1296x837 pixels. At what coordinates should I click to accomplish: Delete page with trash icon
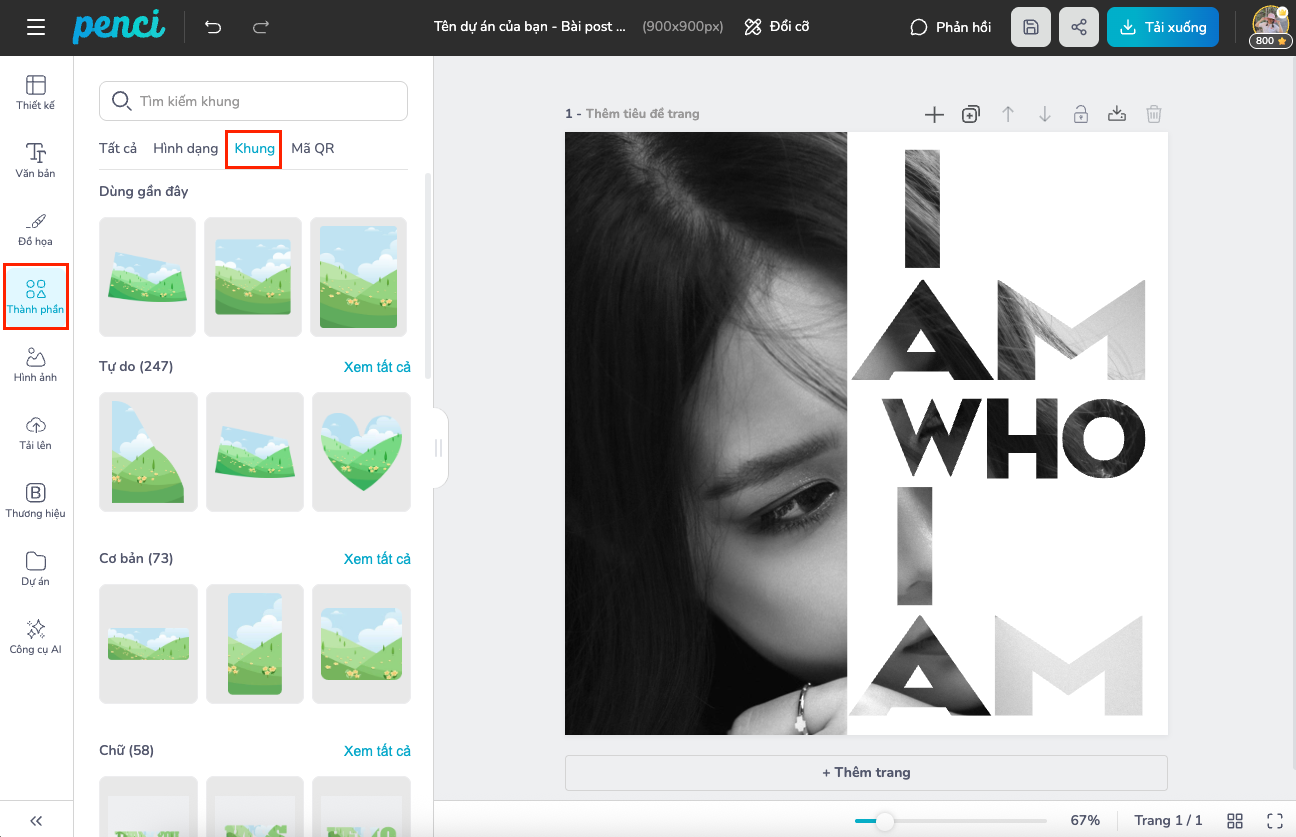(1153, 115)
